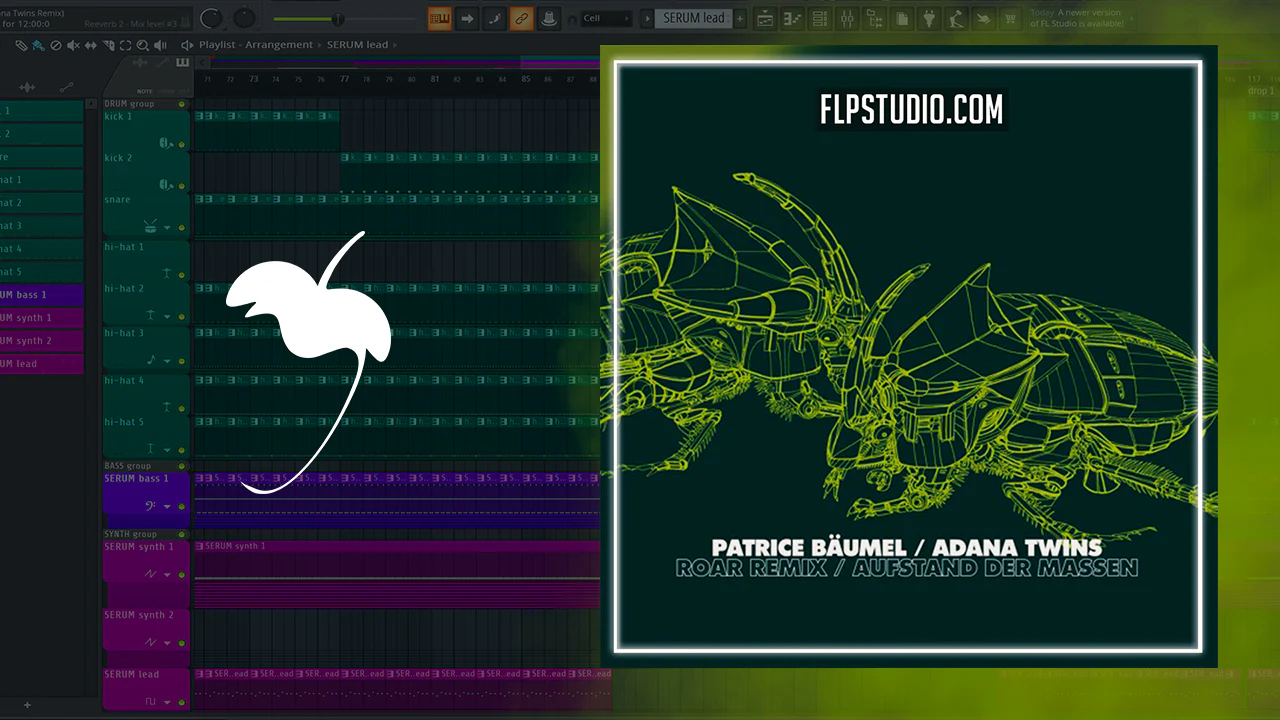The width and height of the screenshot is (1280, 720).
Task: Expand the SERUM synth 2 track arrow
Action: coord(168,642)
